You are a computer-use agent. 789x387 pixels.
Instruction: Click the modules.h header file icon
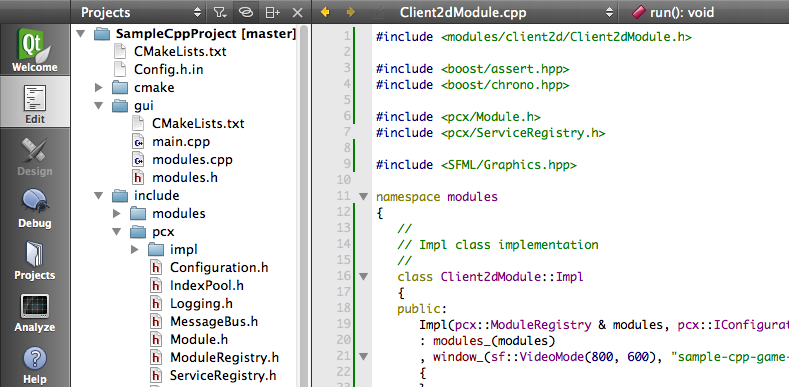[138, 178]
